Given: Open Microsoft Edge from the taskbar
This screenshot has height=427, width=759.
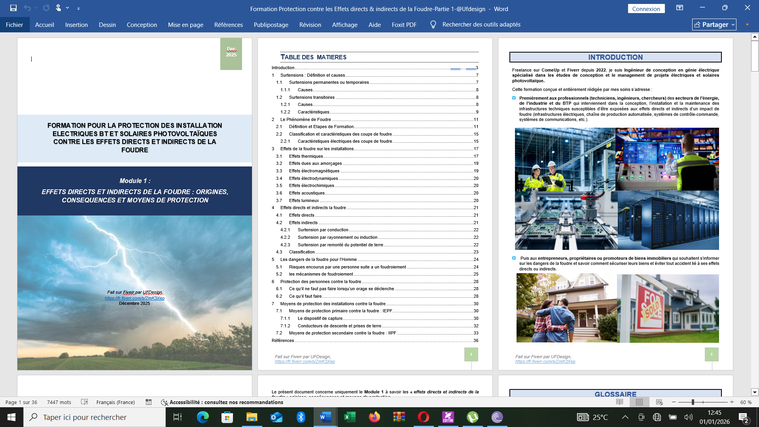Looking at the screenshot, I should coord(202,417).
